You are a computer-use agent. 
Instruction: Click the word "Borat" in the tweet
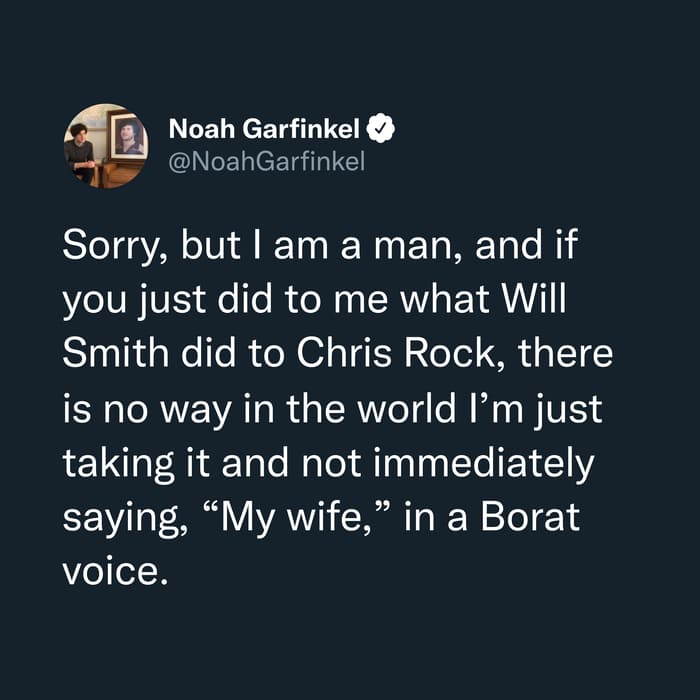coord(530,517)
